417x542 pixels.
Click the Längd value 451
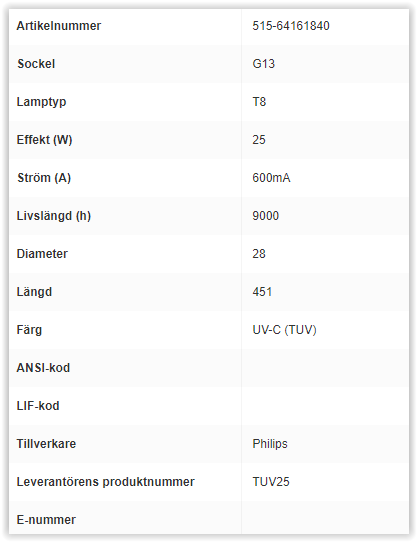click(x=262, y=292)
